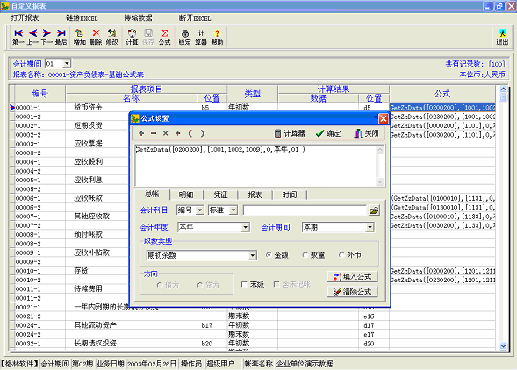Insert divide operator in formula dialog
This screenshot has width=517, height=370.
click(178, 133)
